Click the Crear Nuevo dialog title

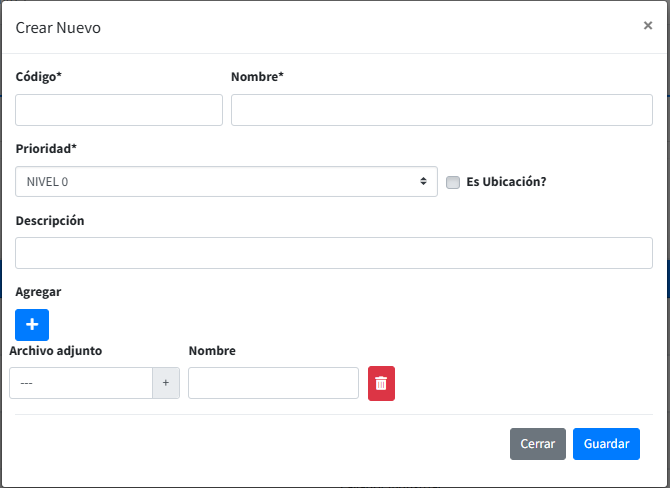tap(58, 28)
